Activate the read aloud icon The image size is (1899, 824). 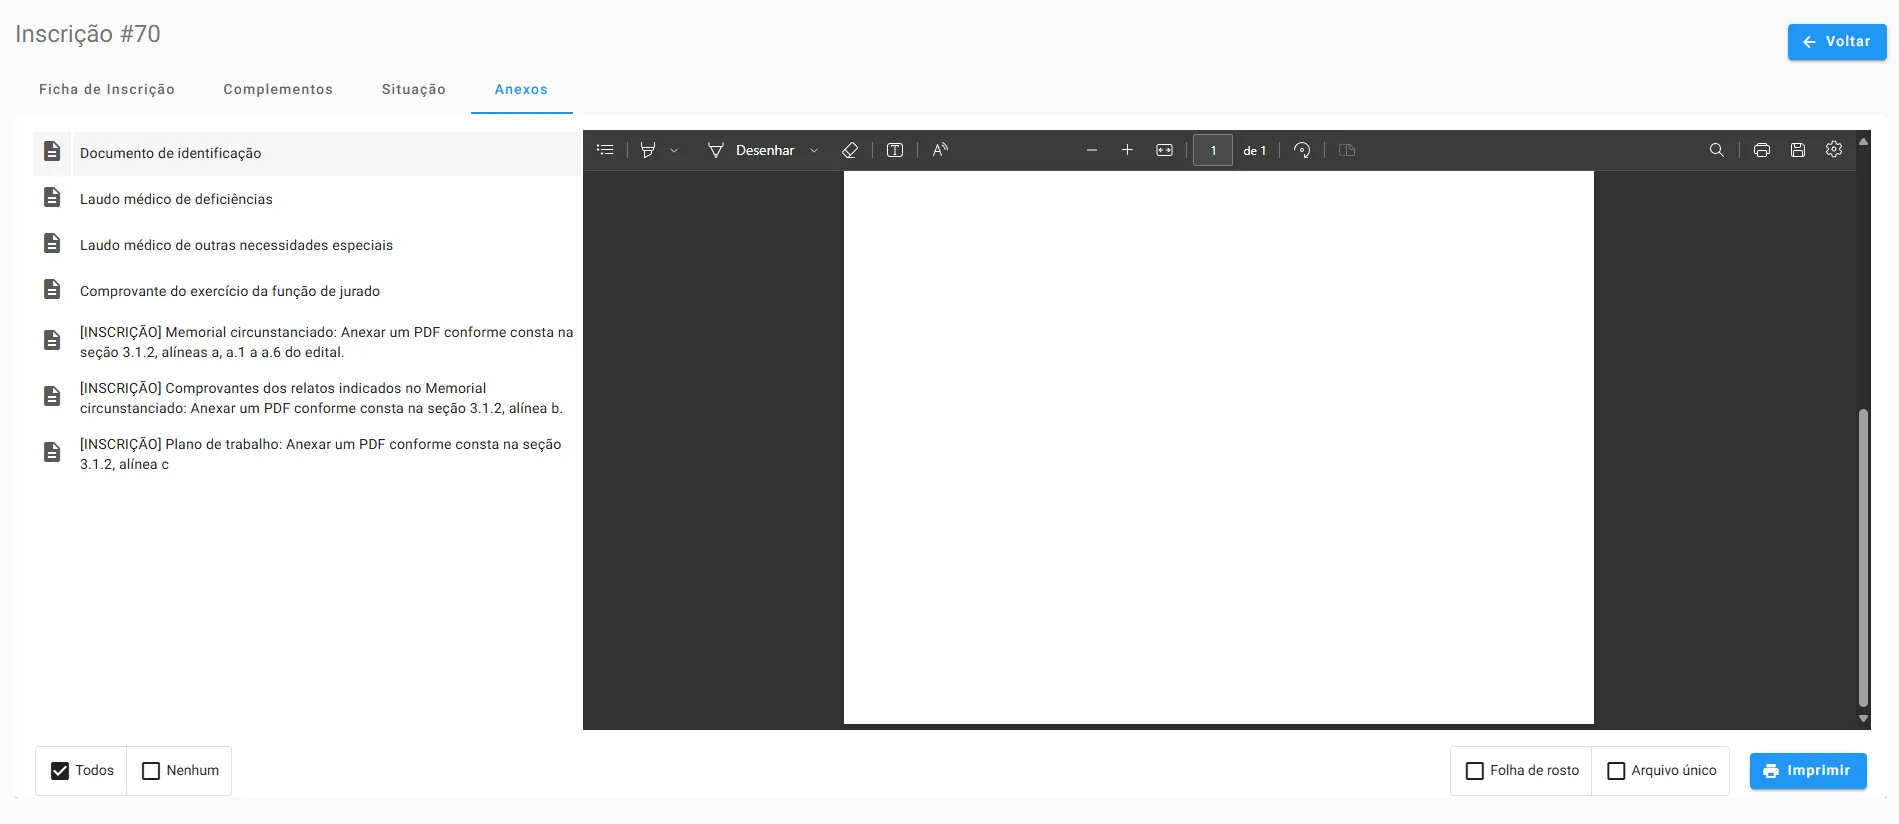(x=940, y=150)
